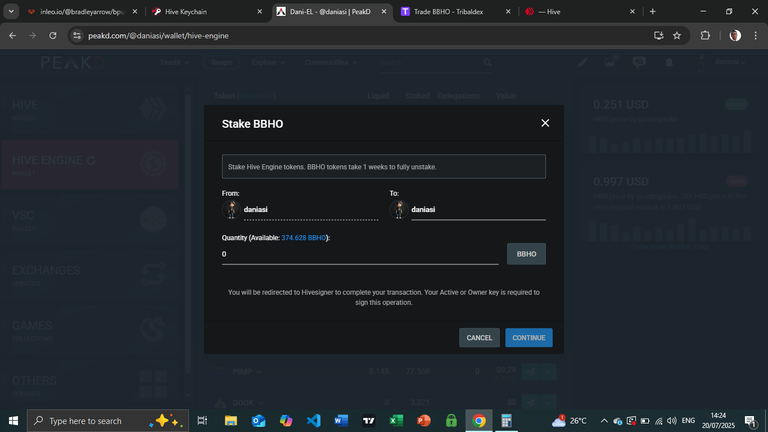Open Word from the taskbar
The image size is (768, 432).
(341, 420)
